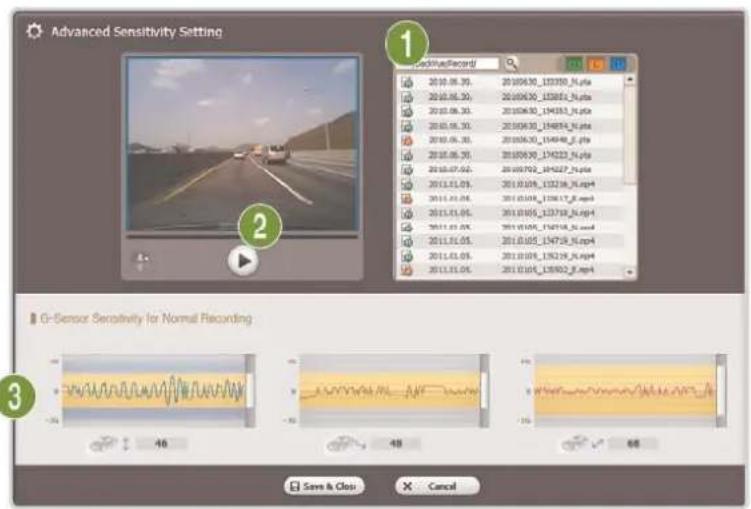The width and height of the screenshot is (751, 509).
Task: Adjust the right G-sensor graph's sensitivity slider
Action: coord(721,391)
